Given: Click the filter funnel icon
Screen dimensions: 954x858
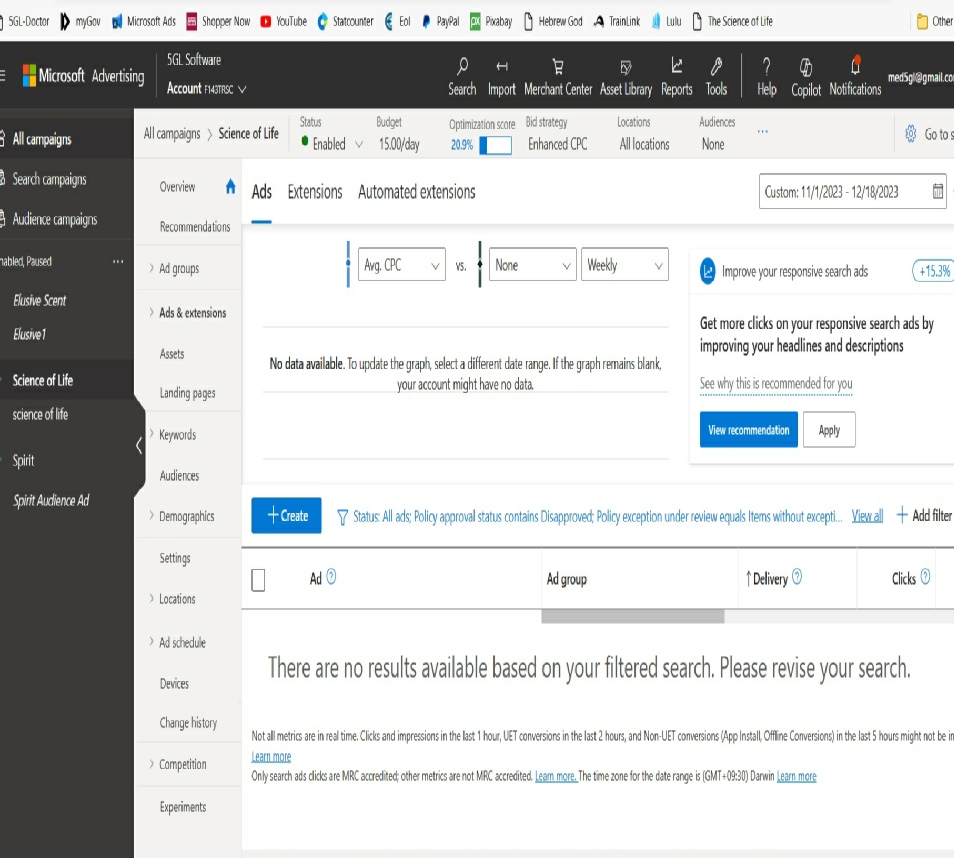Looking at the screenshot, I should pyautogui.click(x=343, y=517).
